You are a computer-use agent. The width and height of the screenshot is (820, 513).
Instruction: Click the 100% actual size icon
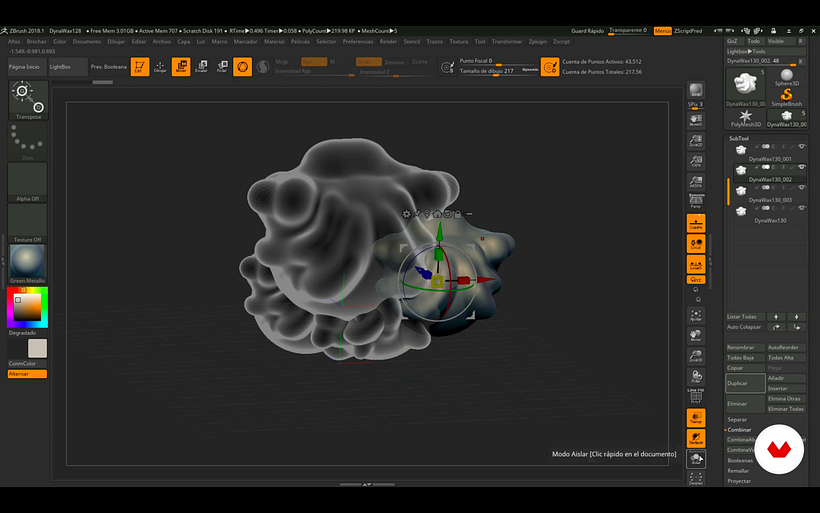click(x=696, y=161)
